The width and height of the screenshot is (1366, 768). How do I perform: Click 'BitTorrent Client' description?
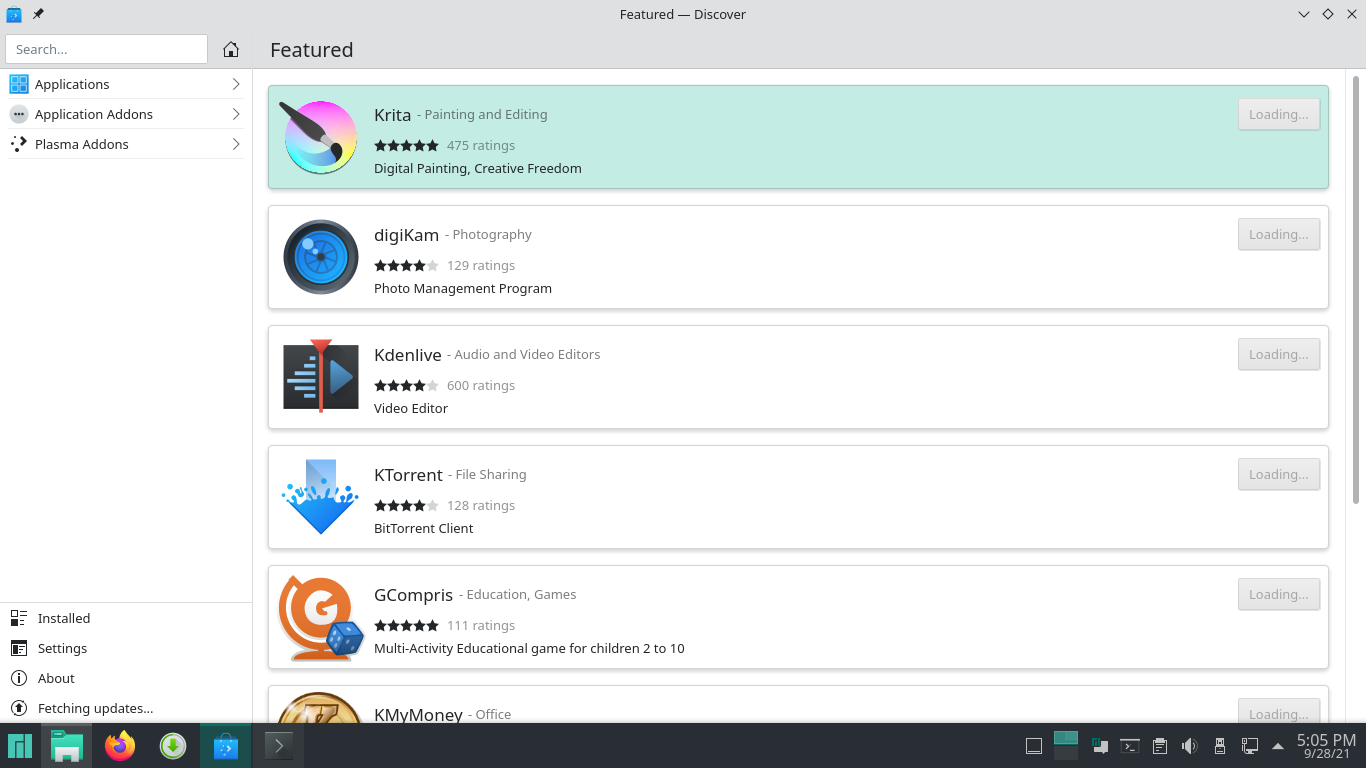[x=424, y=528]
